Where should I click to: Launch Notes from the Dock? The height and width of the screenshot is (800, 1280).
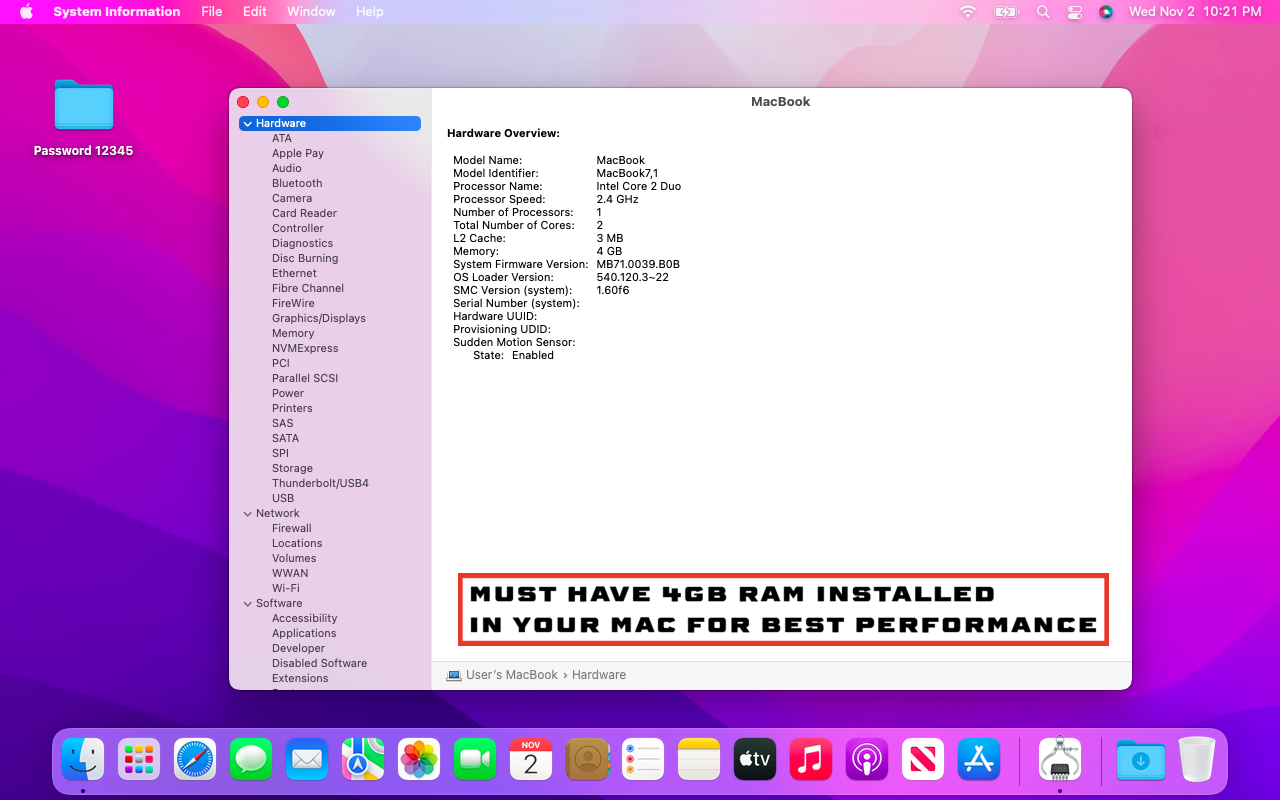pos(699,759)
